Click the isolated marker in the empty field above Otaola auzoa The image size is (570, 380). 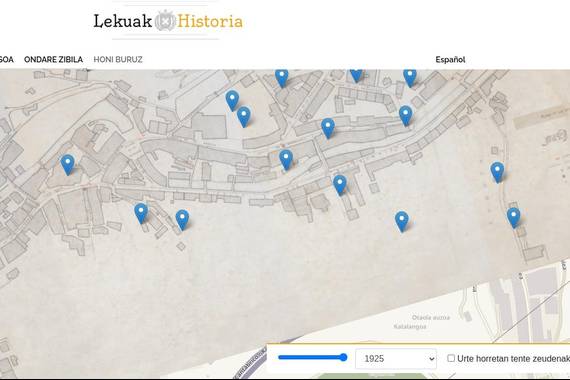coord(402,221)
